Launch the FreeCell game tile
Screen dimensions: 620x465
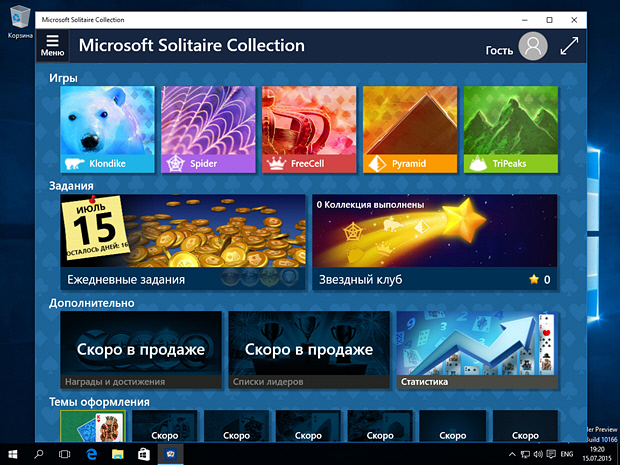(309, 129)
